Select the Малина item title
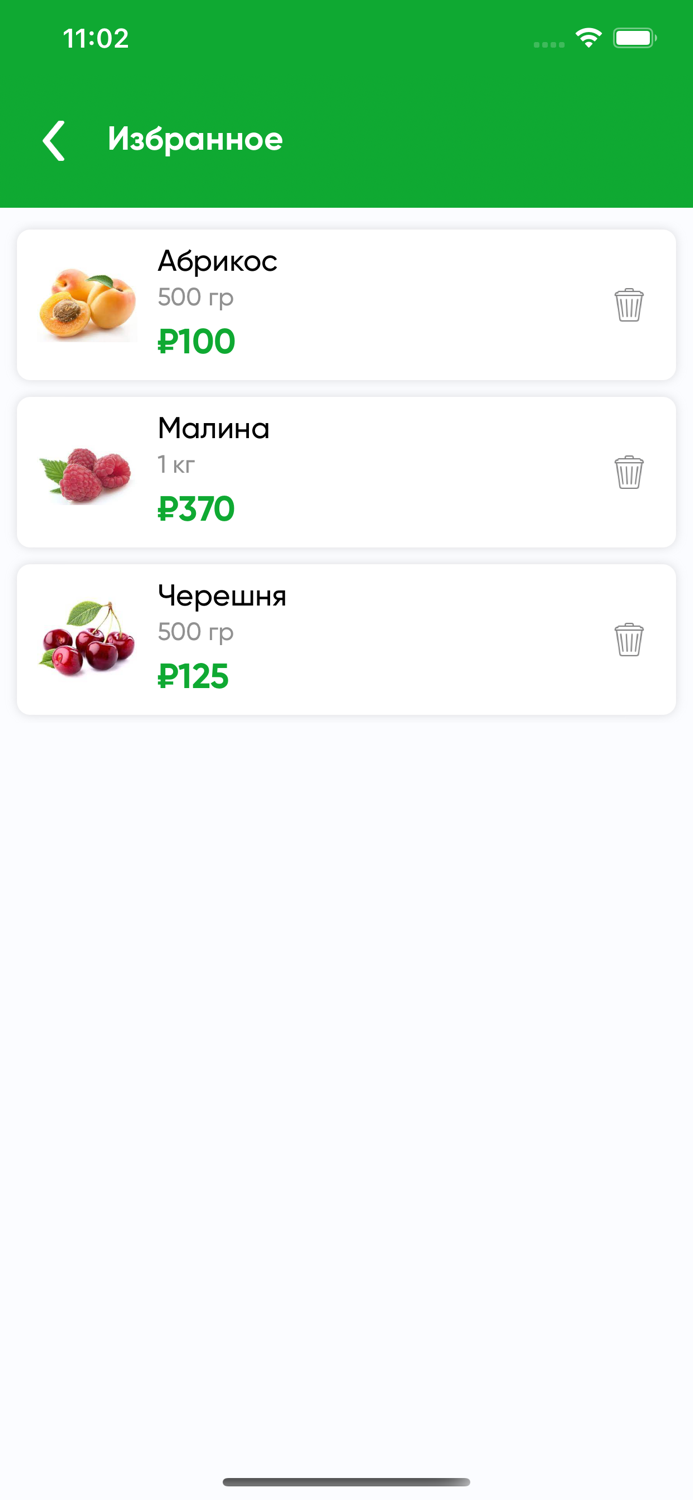 tap(213, 428)
